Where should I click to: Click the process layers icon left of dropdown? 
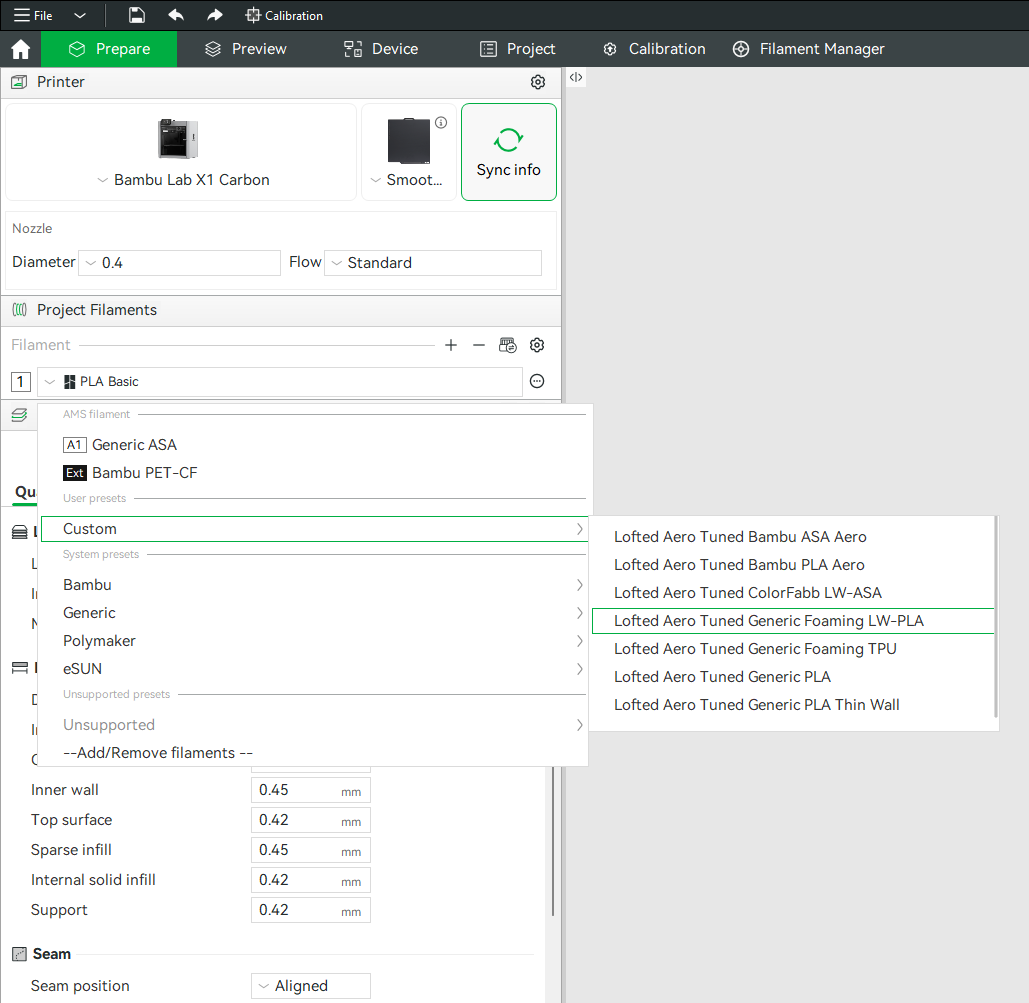[19, 416]
